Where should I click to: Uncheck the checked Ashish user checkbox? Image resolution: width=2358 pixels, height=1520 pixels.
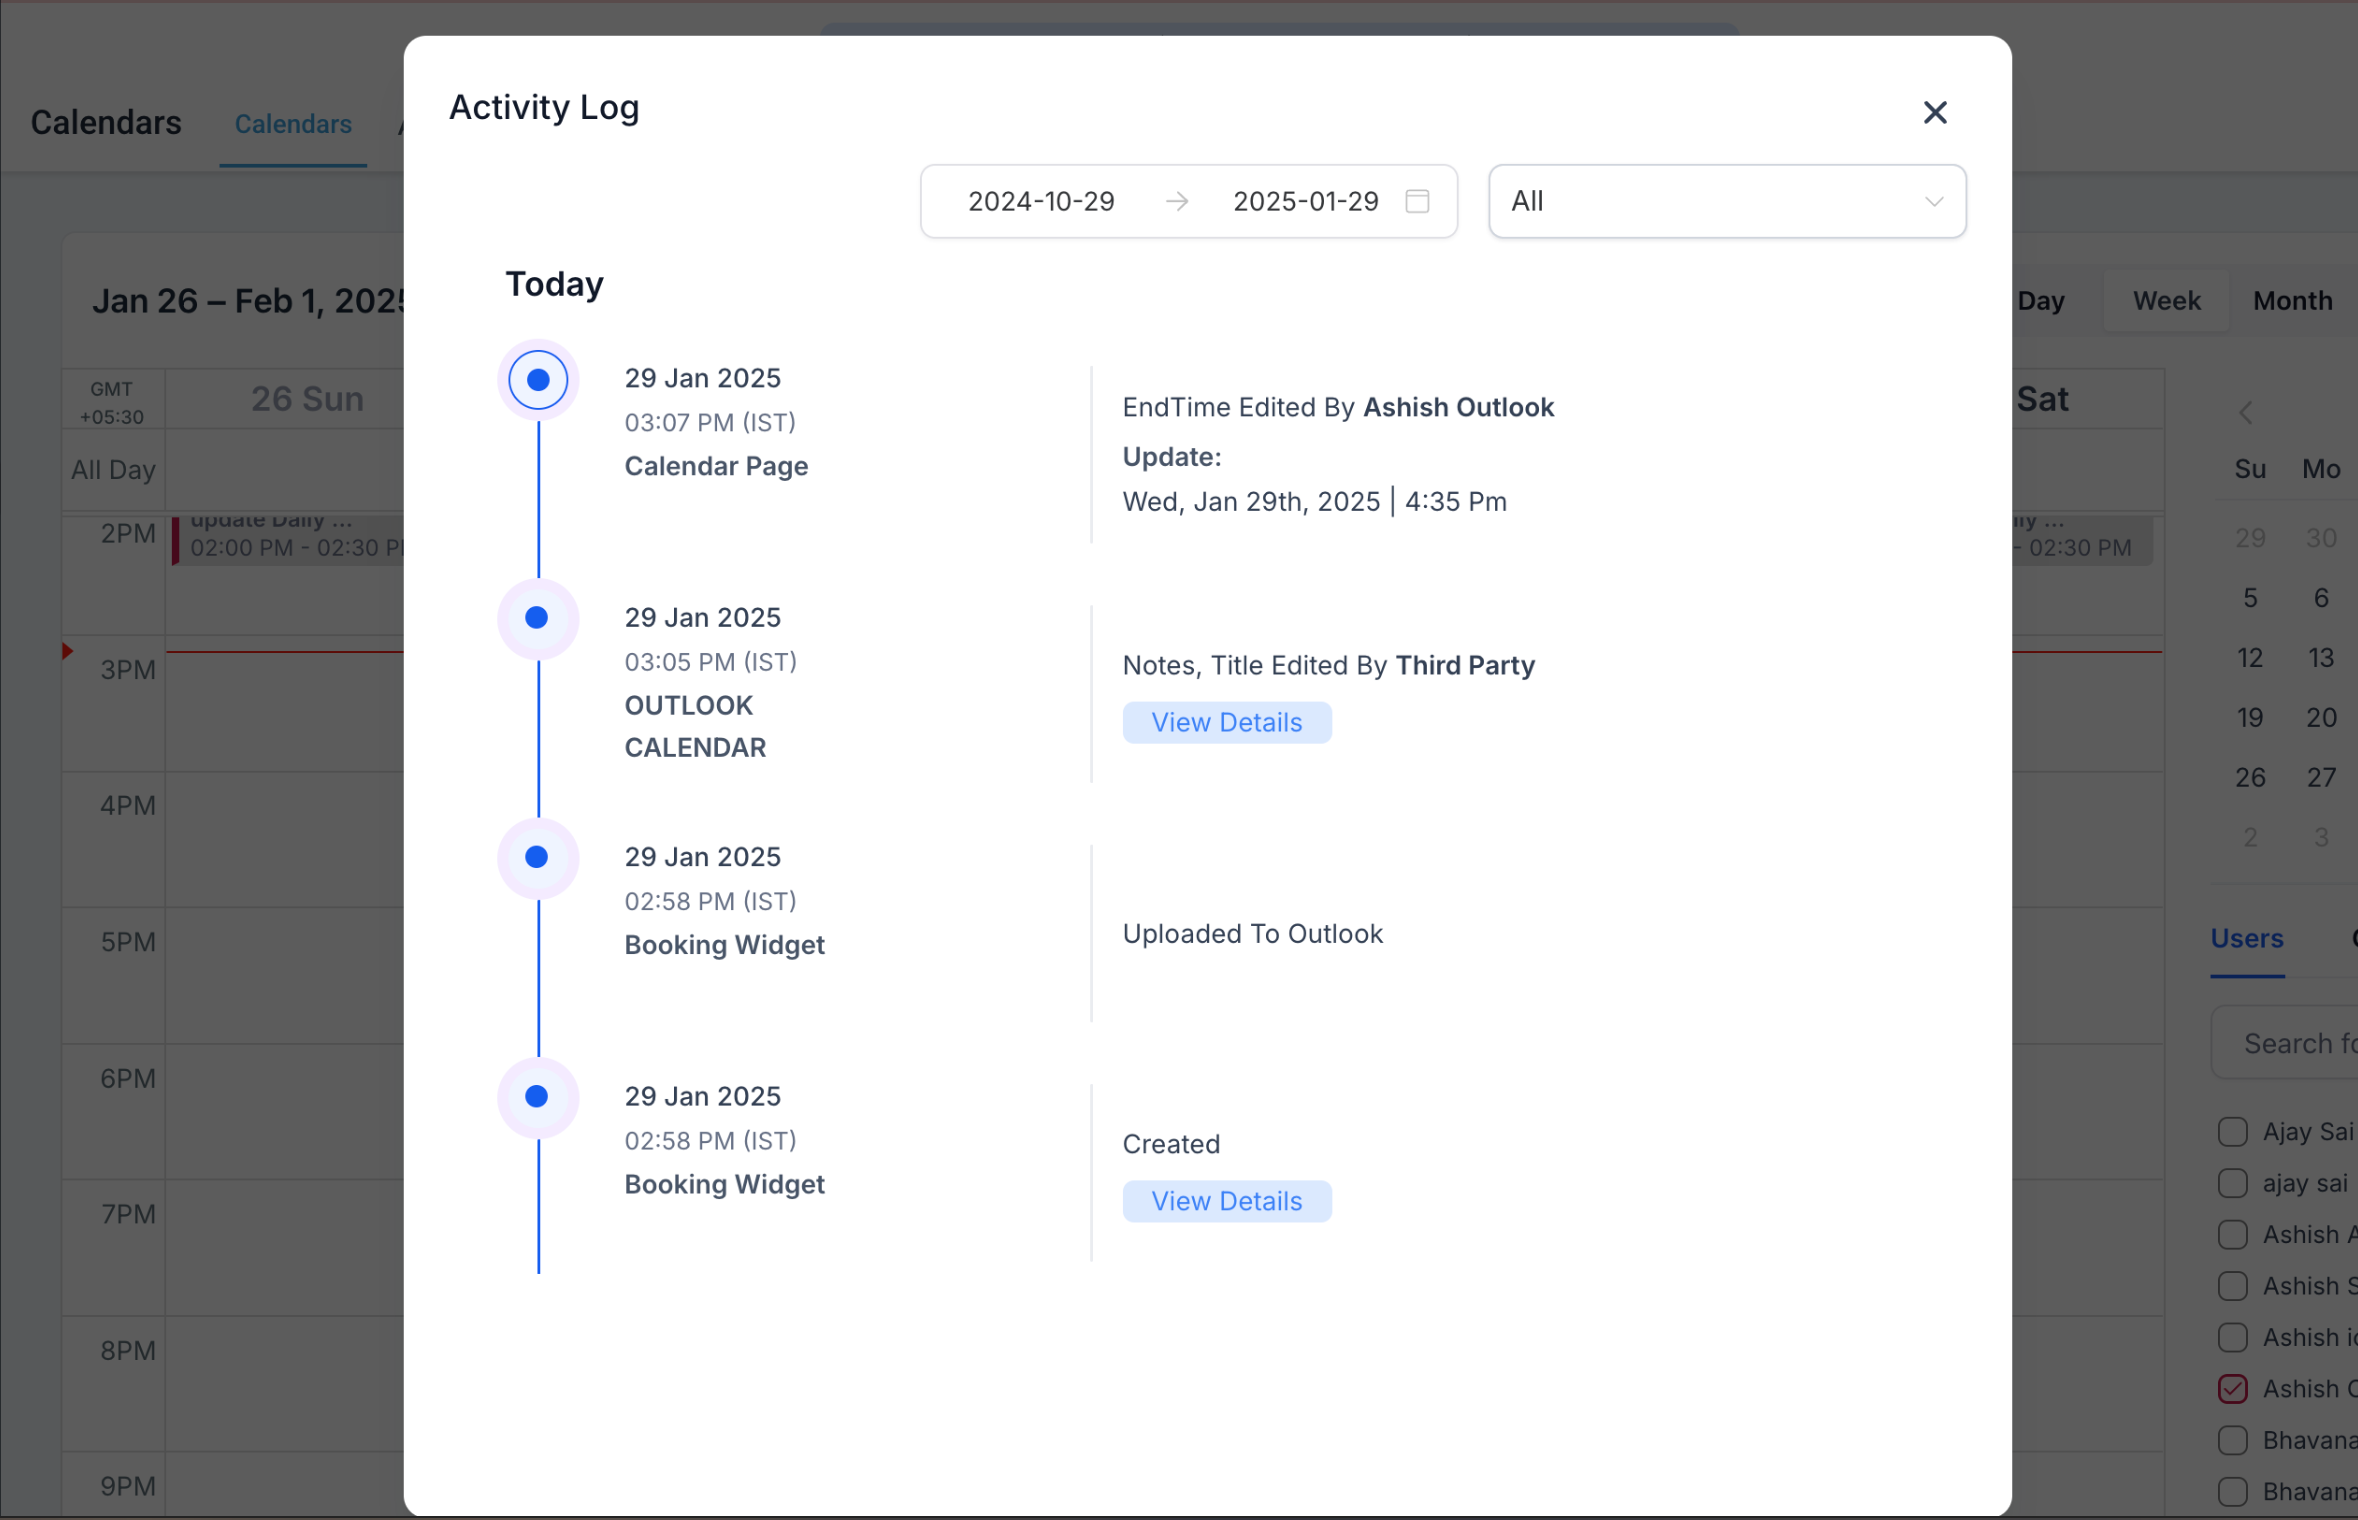(x=2232, y=1388)
